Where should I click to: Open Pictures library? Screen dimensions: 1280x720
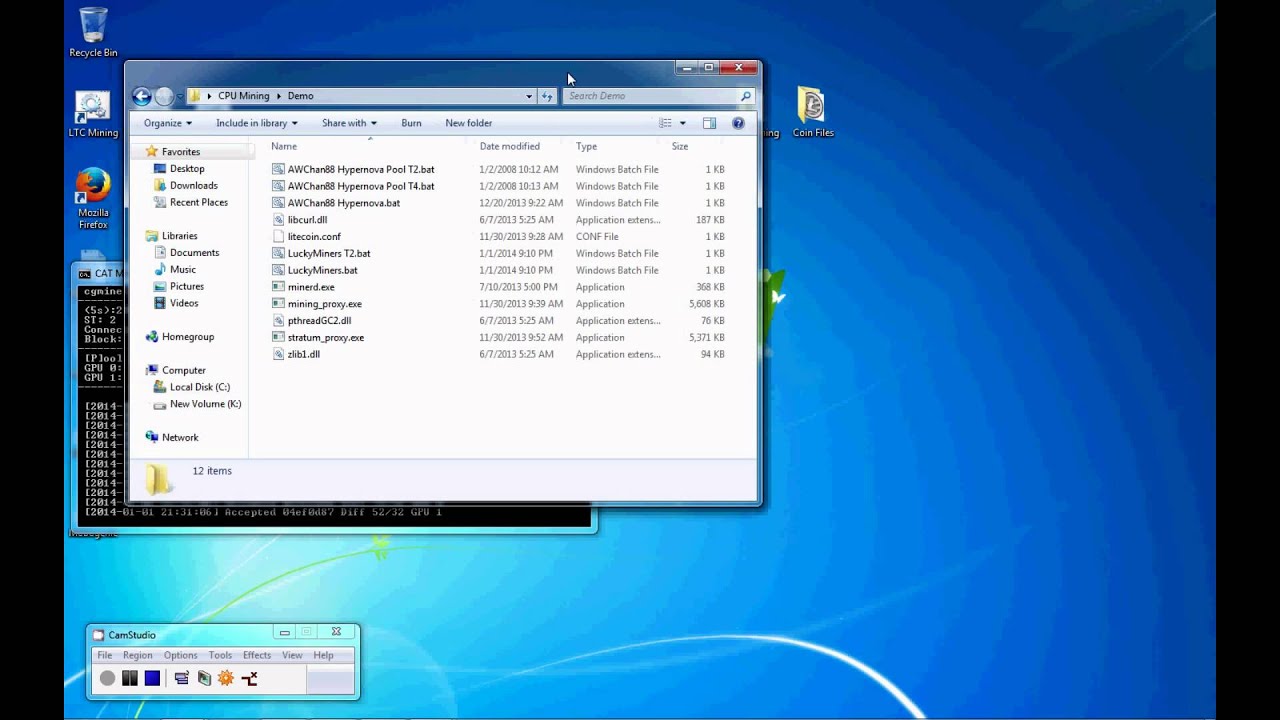[186, 286]
